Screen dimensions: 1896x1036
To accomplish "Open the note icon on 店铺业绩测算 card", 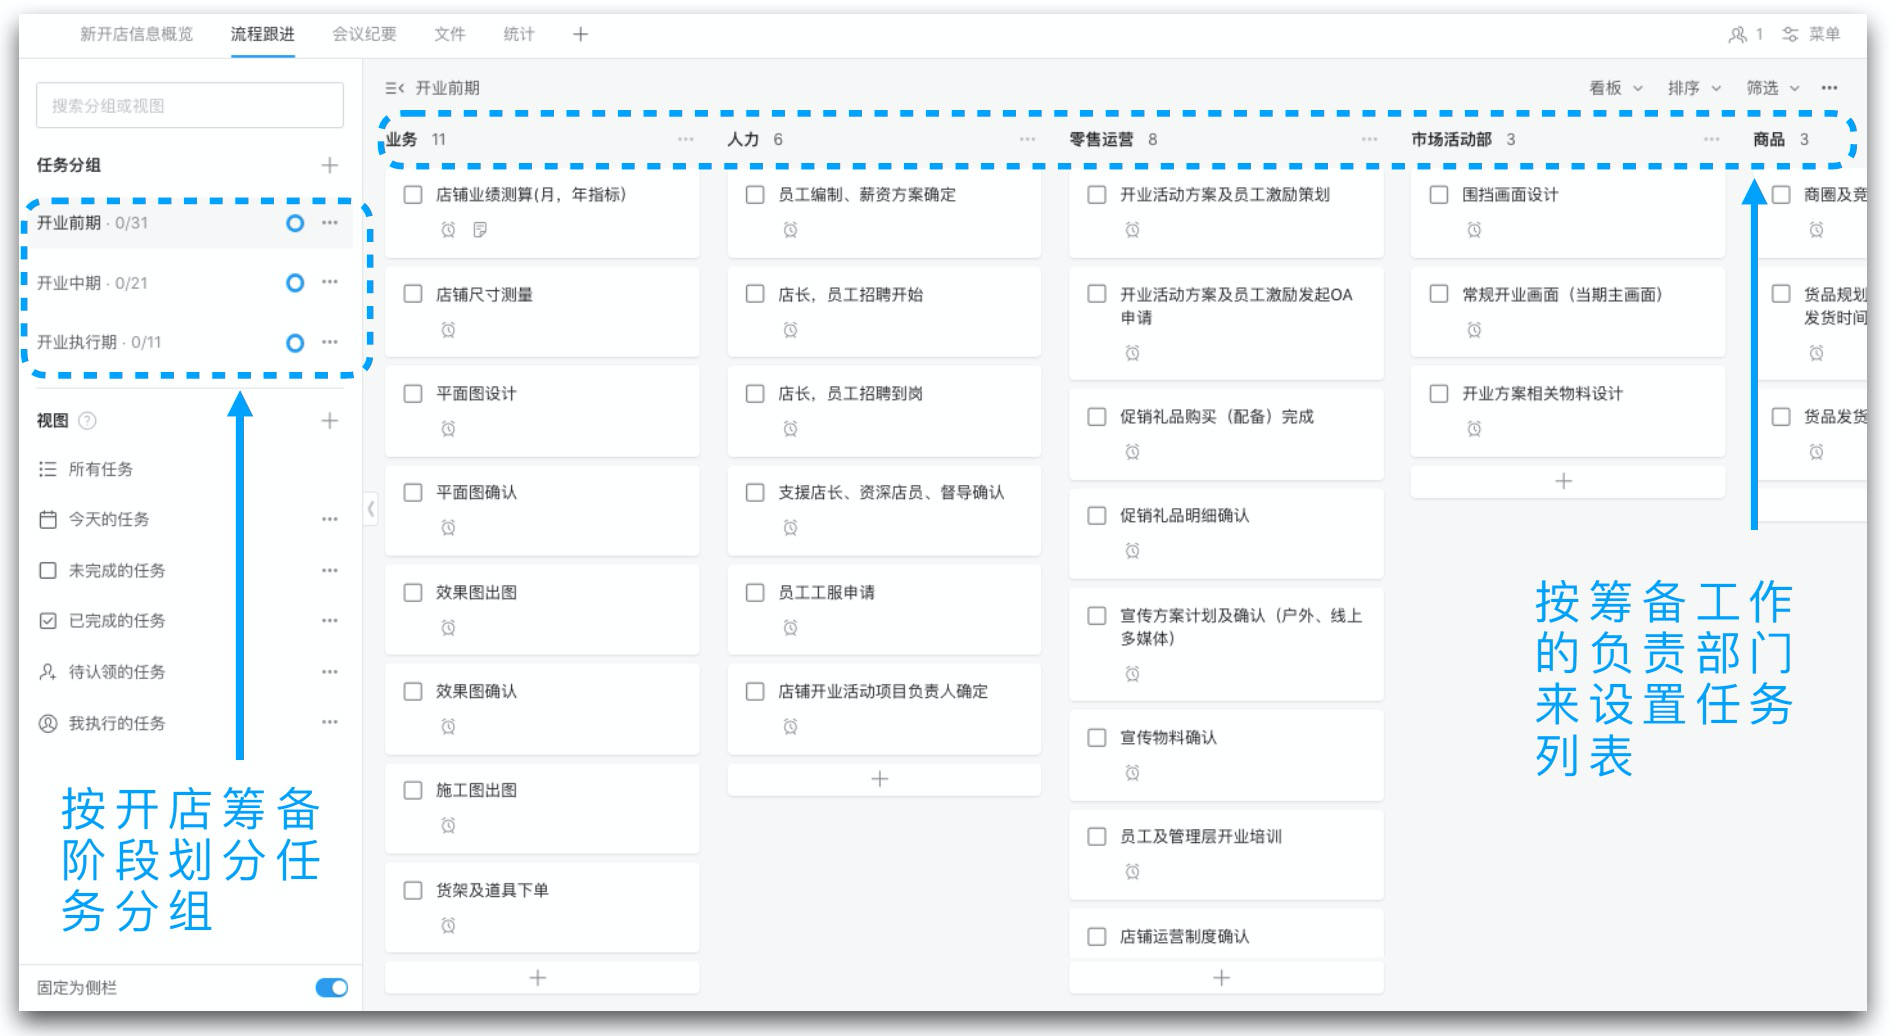I will 480,230.
